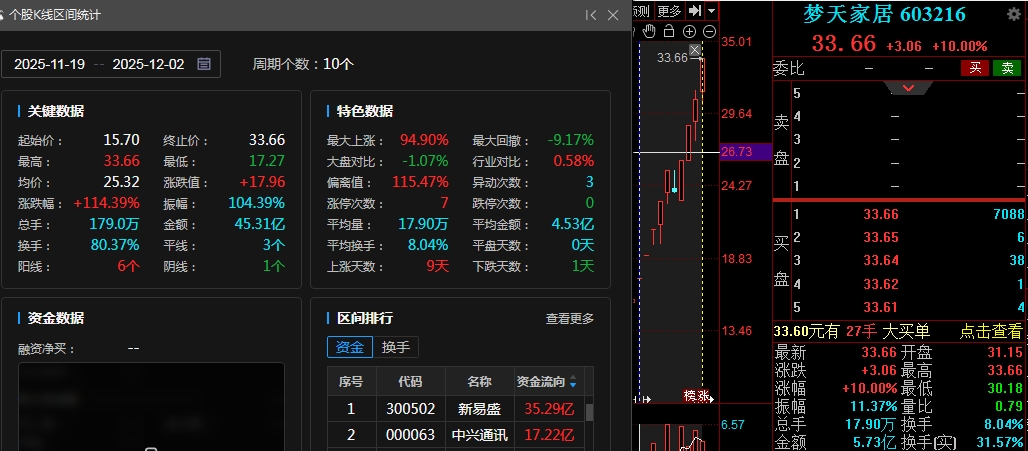Select the 资金 ranking tab
This screenshot has width=1028, height=451.
(x=349, y=347)
